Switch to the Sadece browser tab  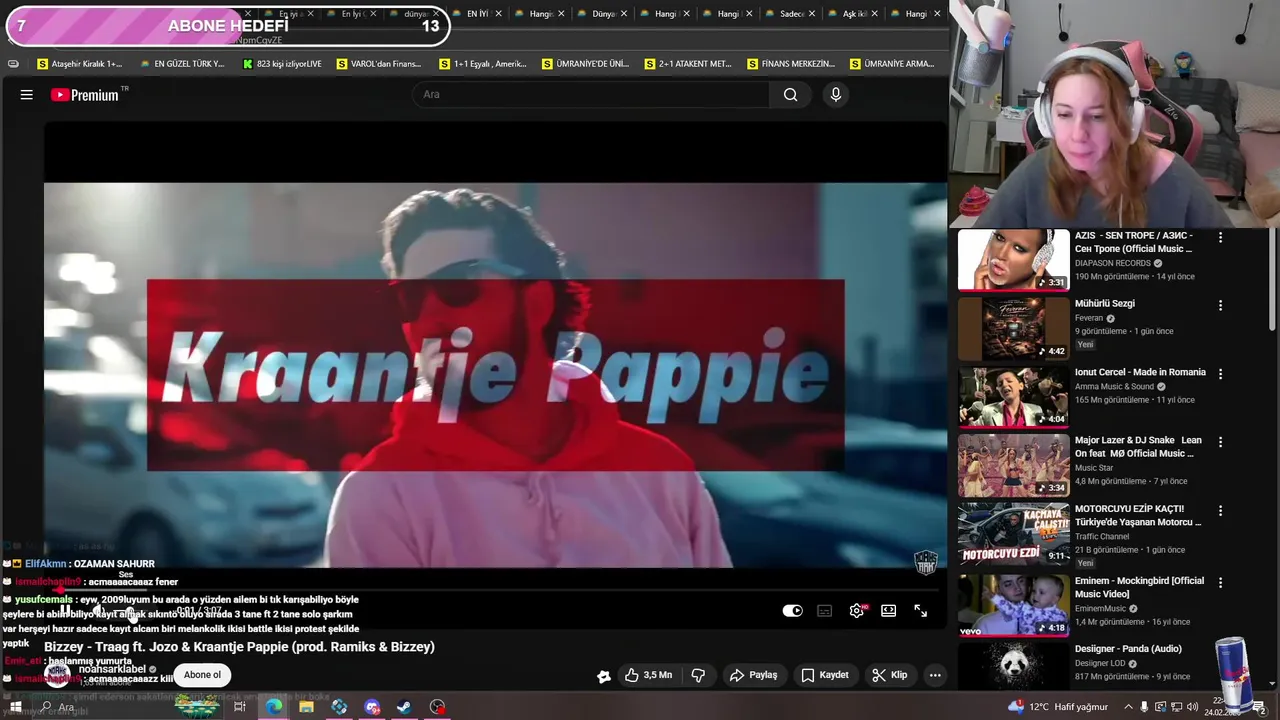[x=791, y=14]
